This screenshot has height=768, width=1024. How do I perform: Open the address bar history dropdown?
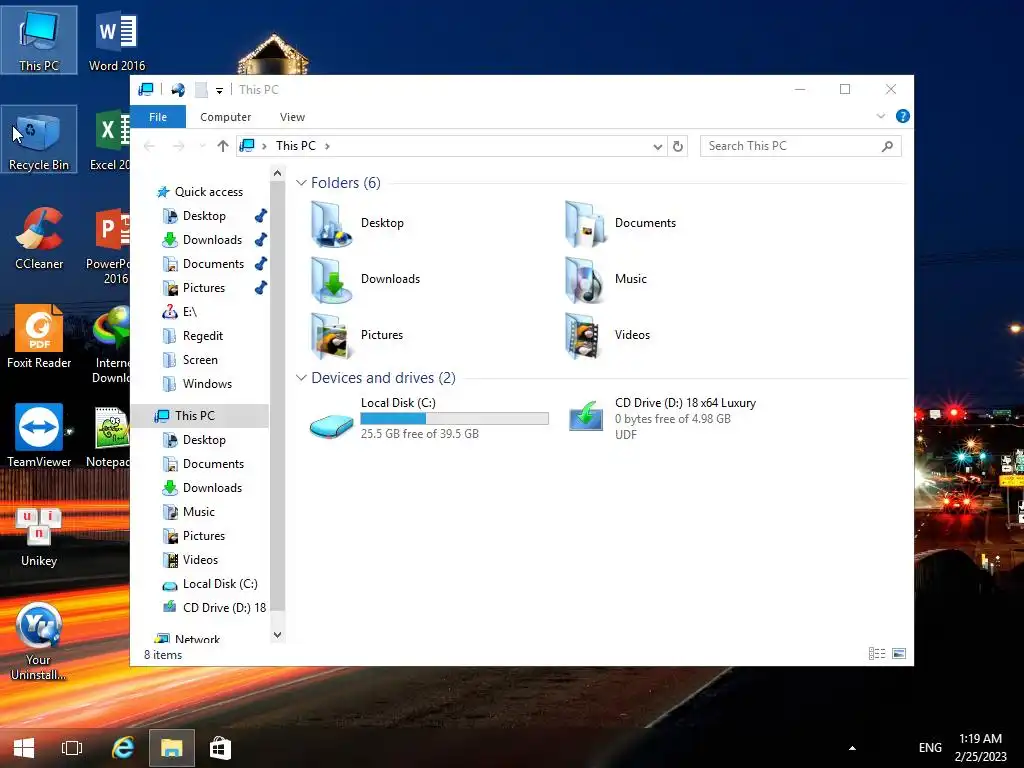pyautogui.click(x=658, y=146)
